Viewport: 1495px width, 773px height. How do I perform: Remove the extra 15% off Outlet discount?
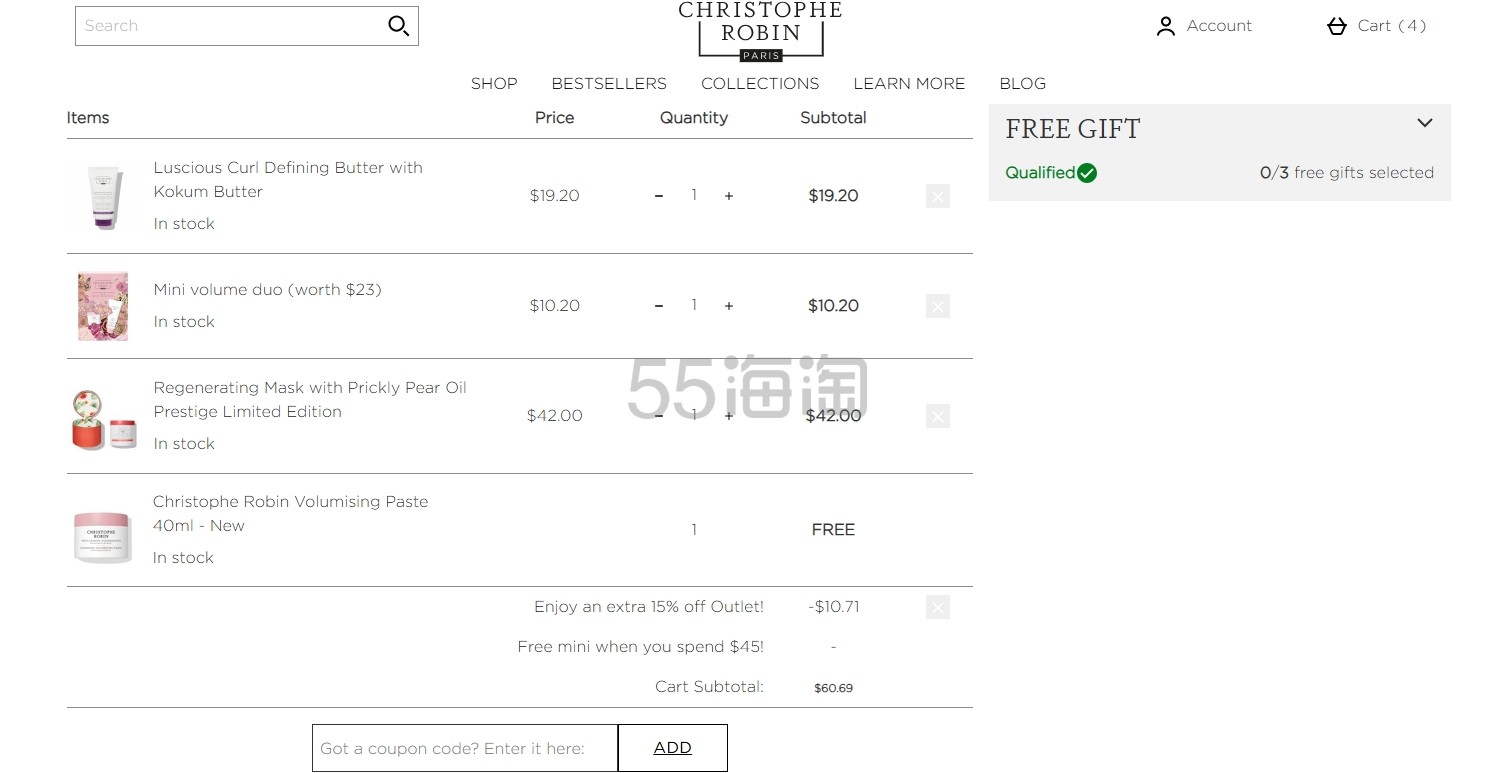tap(937, 607)
